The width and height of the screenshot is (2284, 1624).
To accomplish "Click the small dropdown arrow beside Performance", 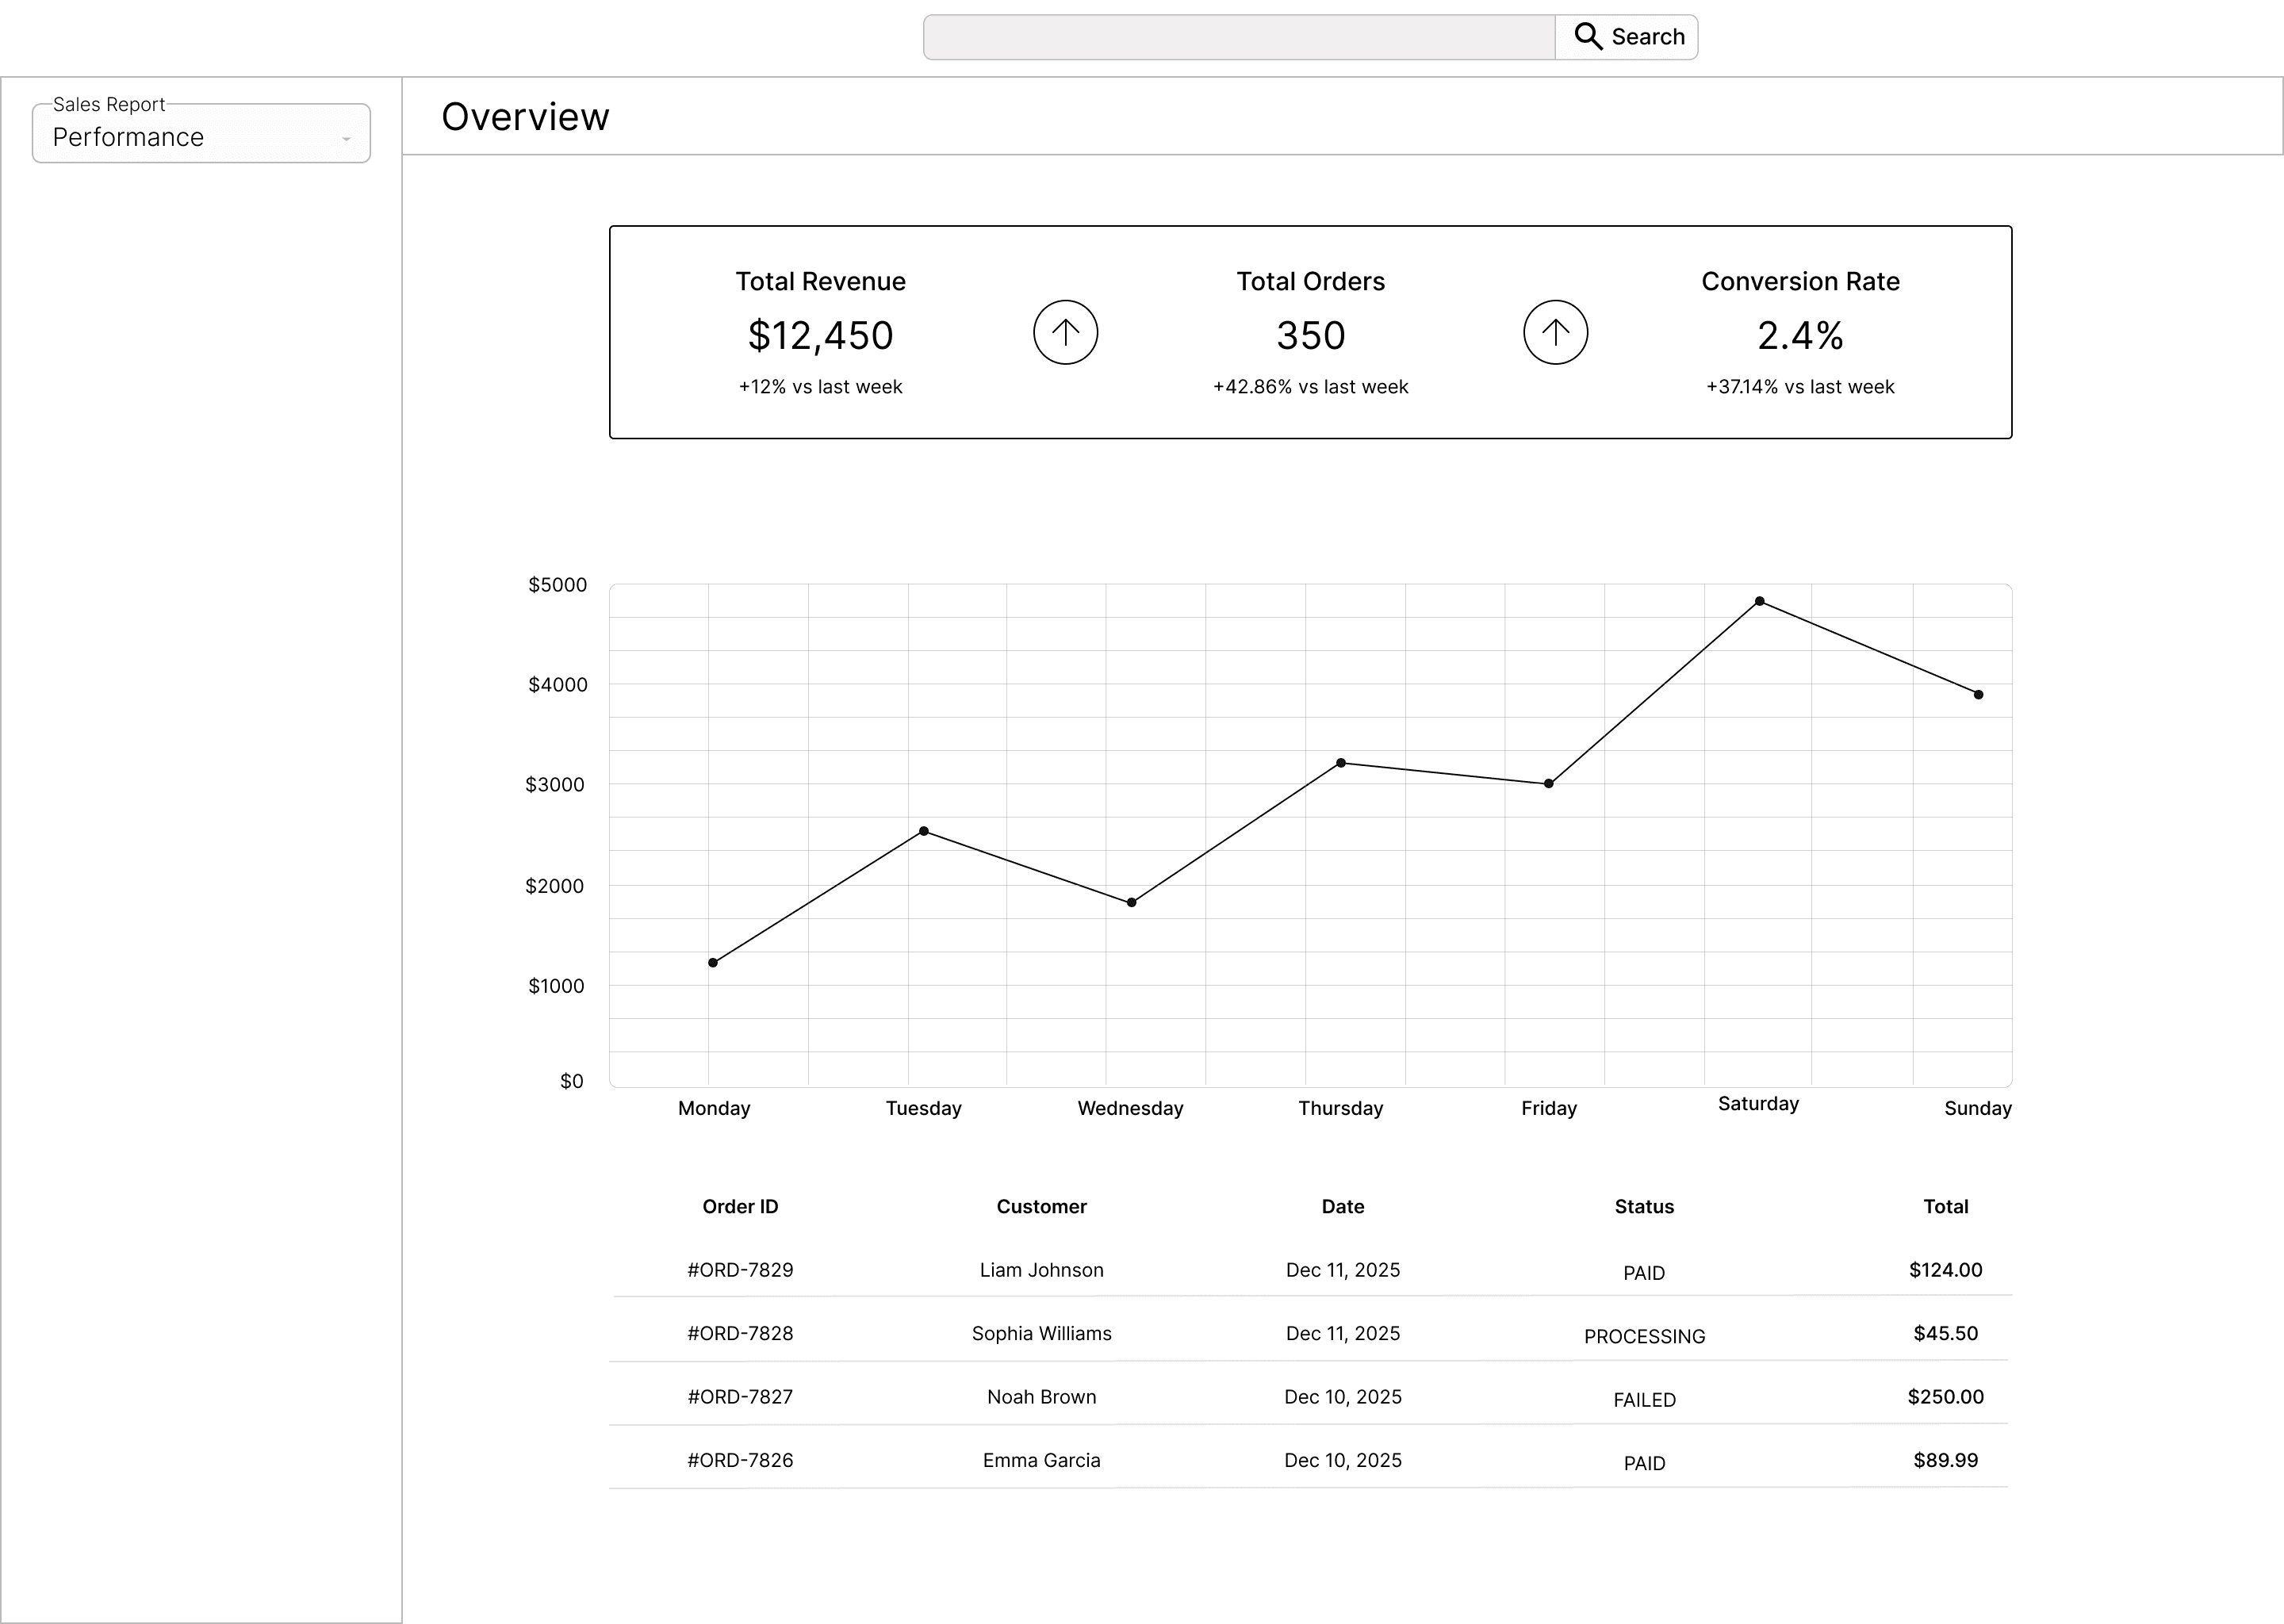I will (x=346, y=139).
